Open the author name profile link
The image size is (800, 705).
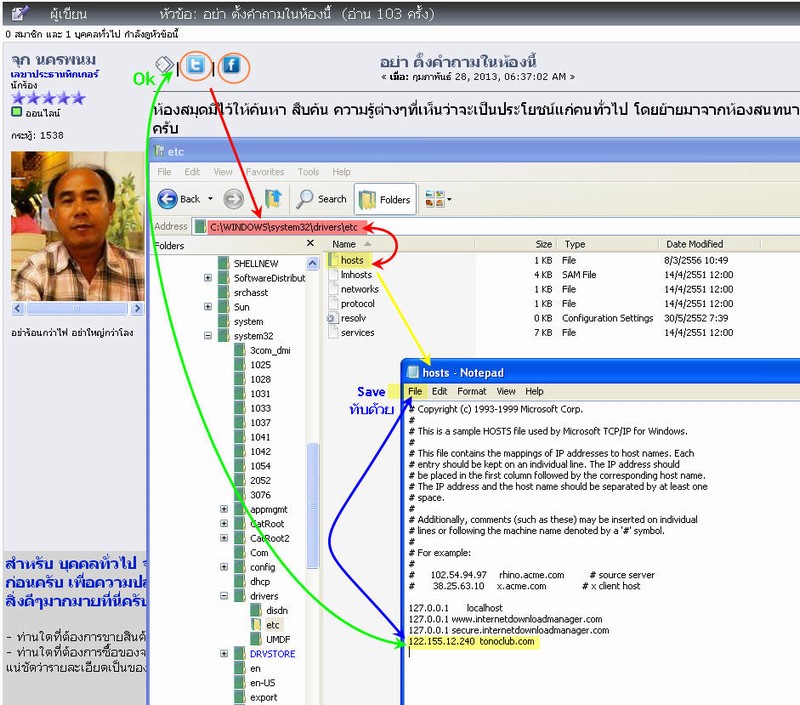[54, 60]
